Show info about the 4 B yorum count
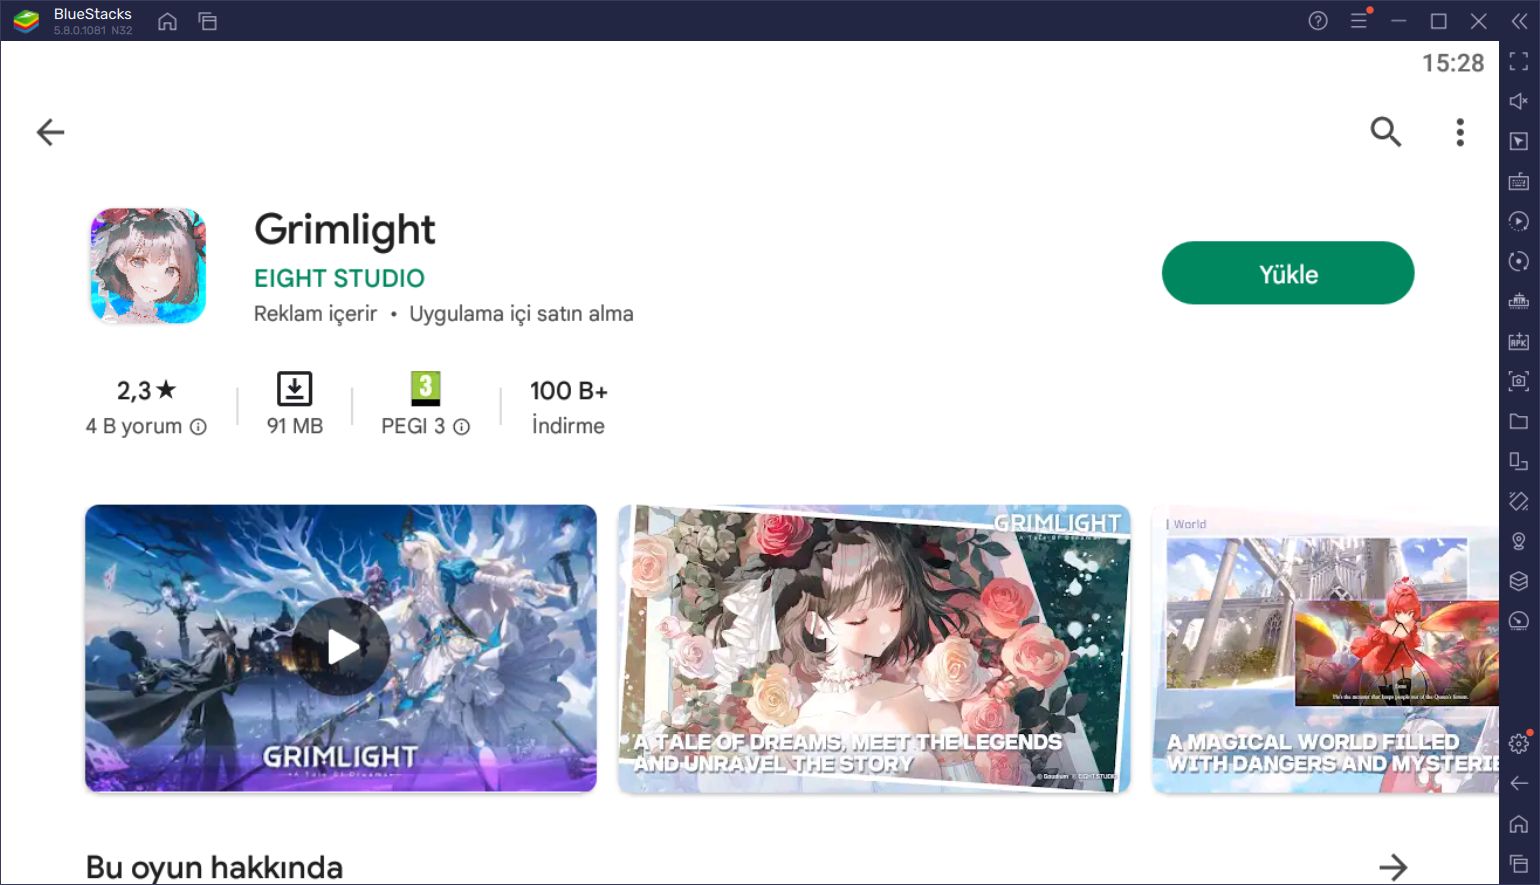1540x885 pixels. 198,427
